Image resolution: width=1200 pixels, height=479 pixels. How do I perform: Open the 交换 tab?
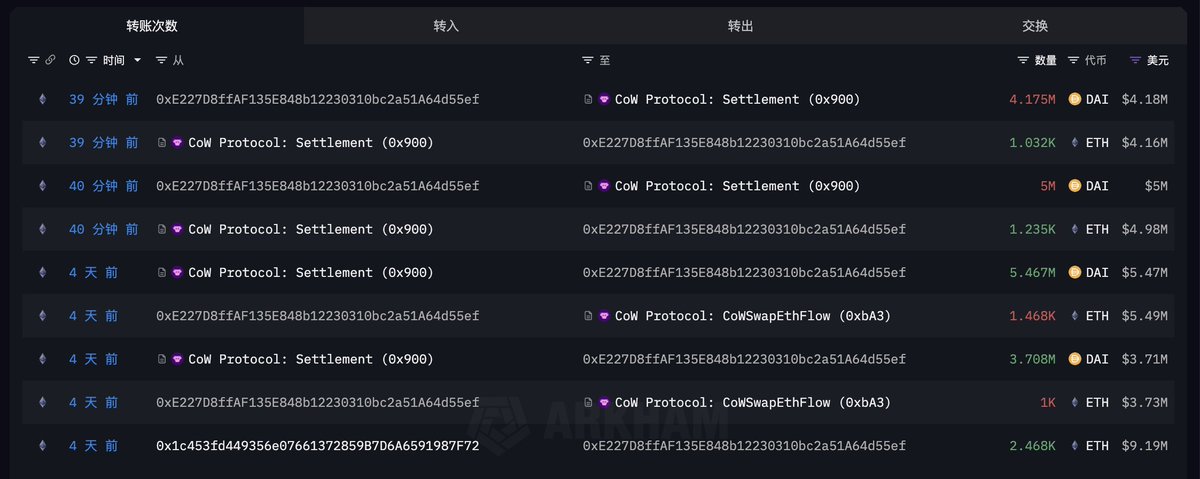click(1035, 25)
